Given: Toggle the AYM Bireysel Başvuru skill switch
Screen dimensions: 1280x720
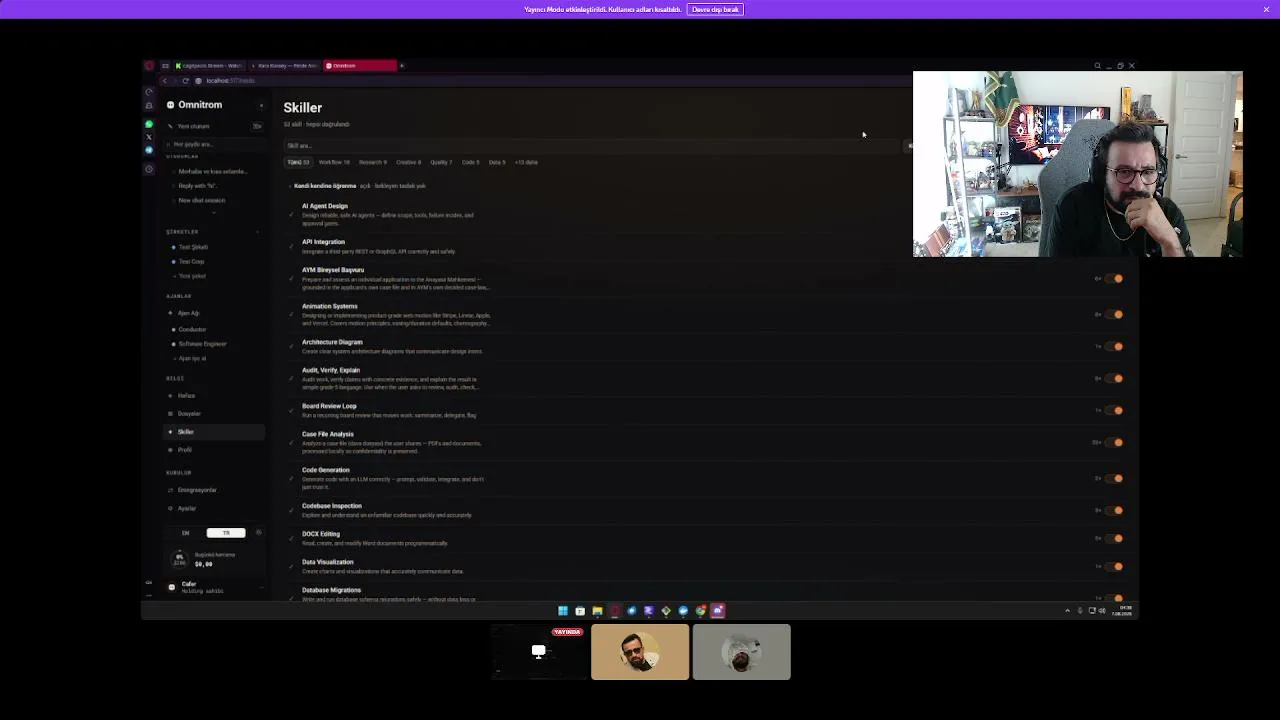Looking at the screenshot, I should (1115, 279).
